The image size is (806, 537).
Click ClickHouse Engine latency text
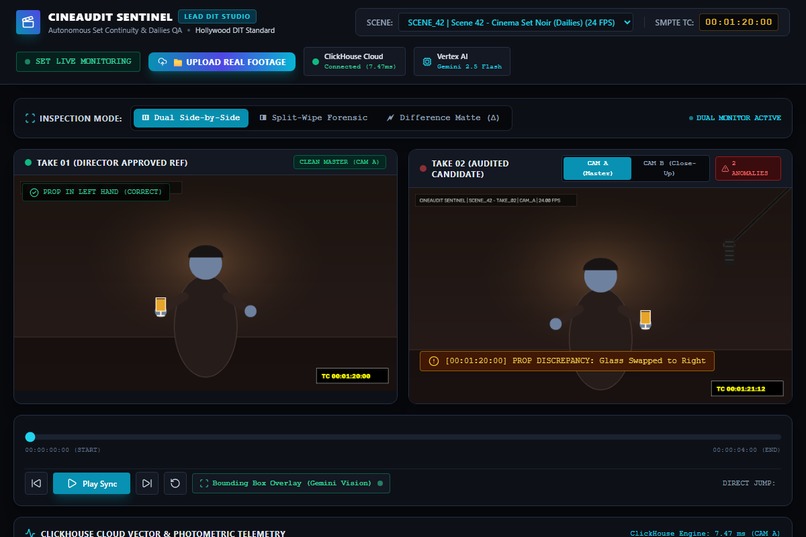pos(705,533)
